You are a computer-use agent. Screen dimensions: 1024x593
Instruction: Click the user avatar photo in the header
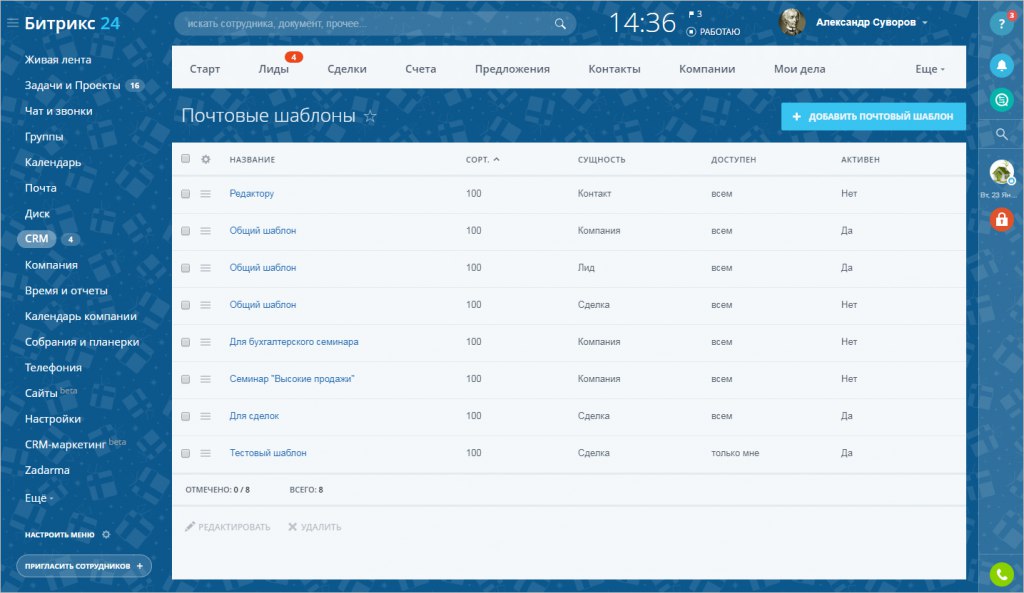coord(792,22)
